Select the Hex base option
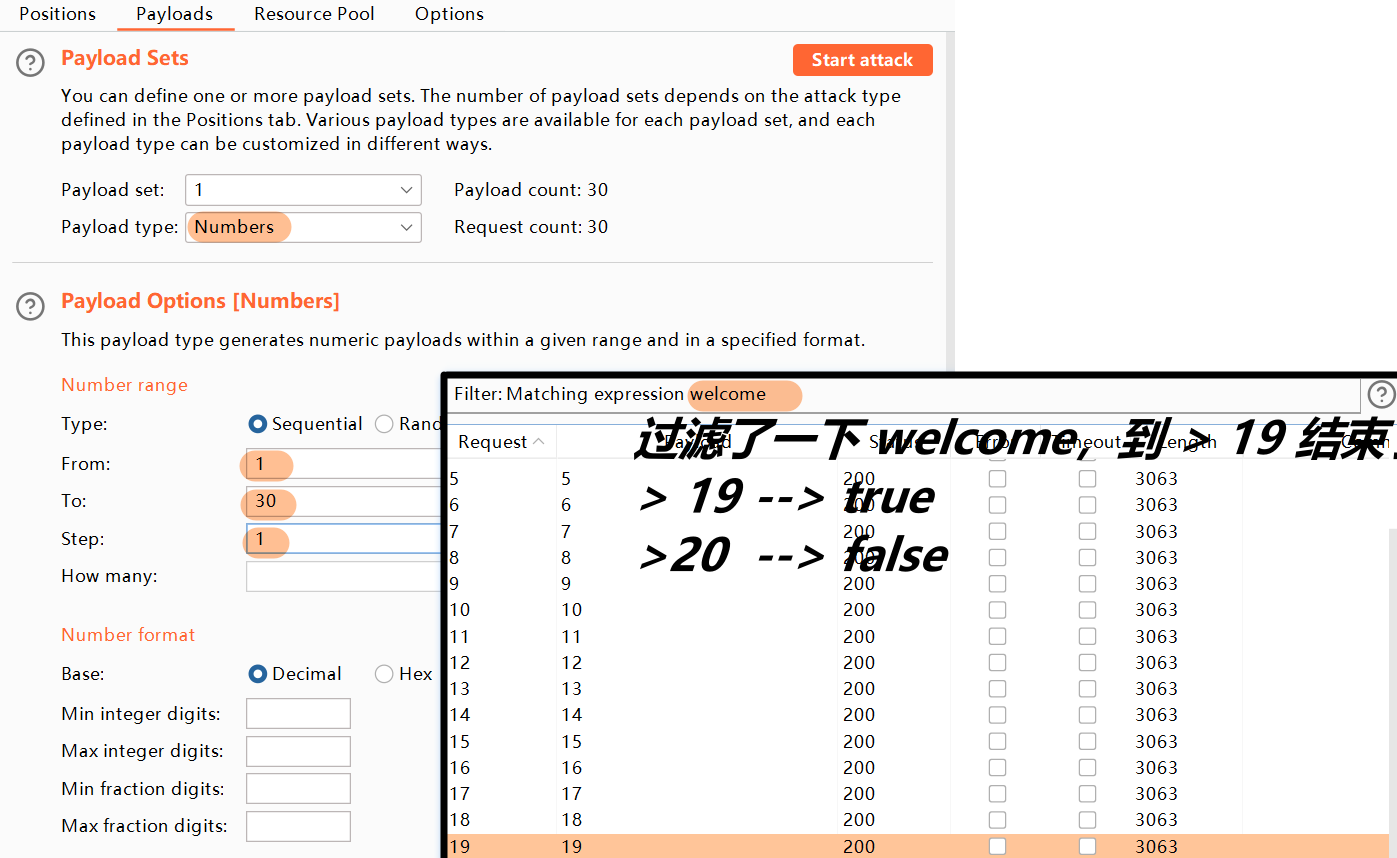The image size is (1397, 858). coord(384,674)
